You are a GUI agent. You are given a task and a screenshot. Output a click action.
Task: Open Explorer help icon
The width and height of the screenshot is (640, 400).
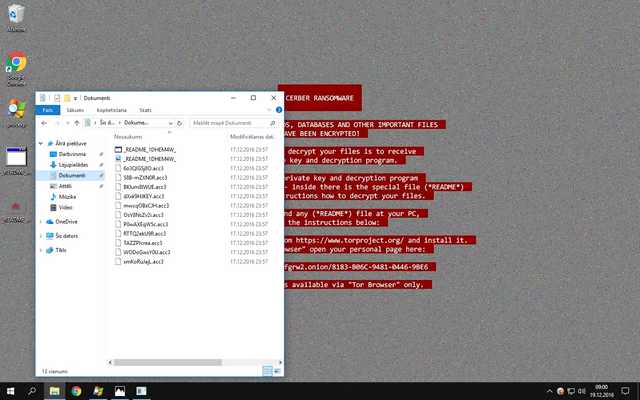(x=279, y=110)
